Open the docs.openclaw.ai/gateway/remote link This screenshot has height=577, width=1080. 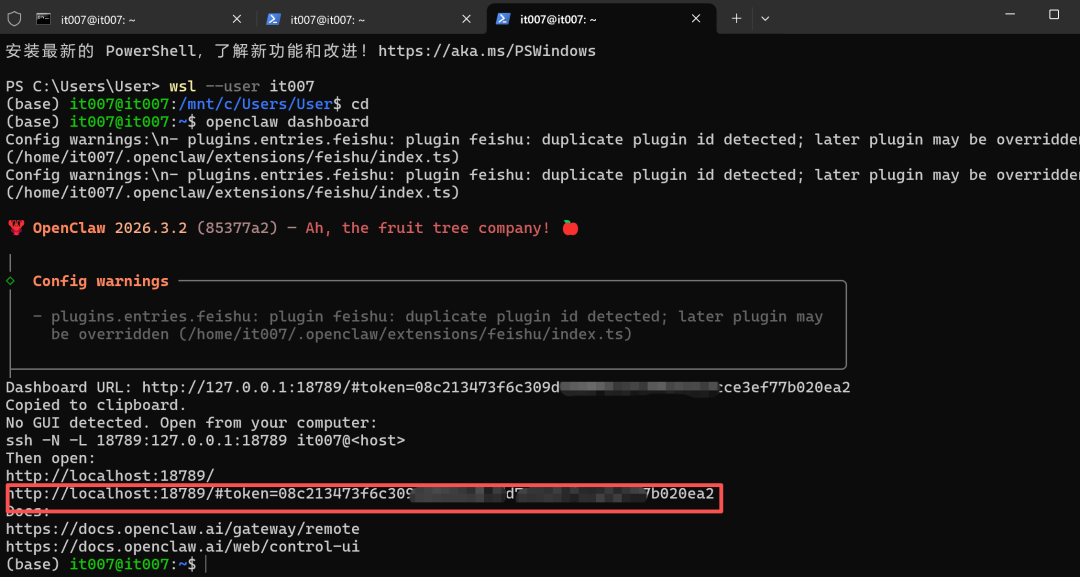183,529
